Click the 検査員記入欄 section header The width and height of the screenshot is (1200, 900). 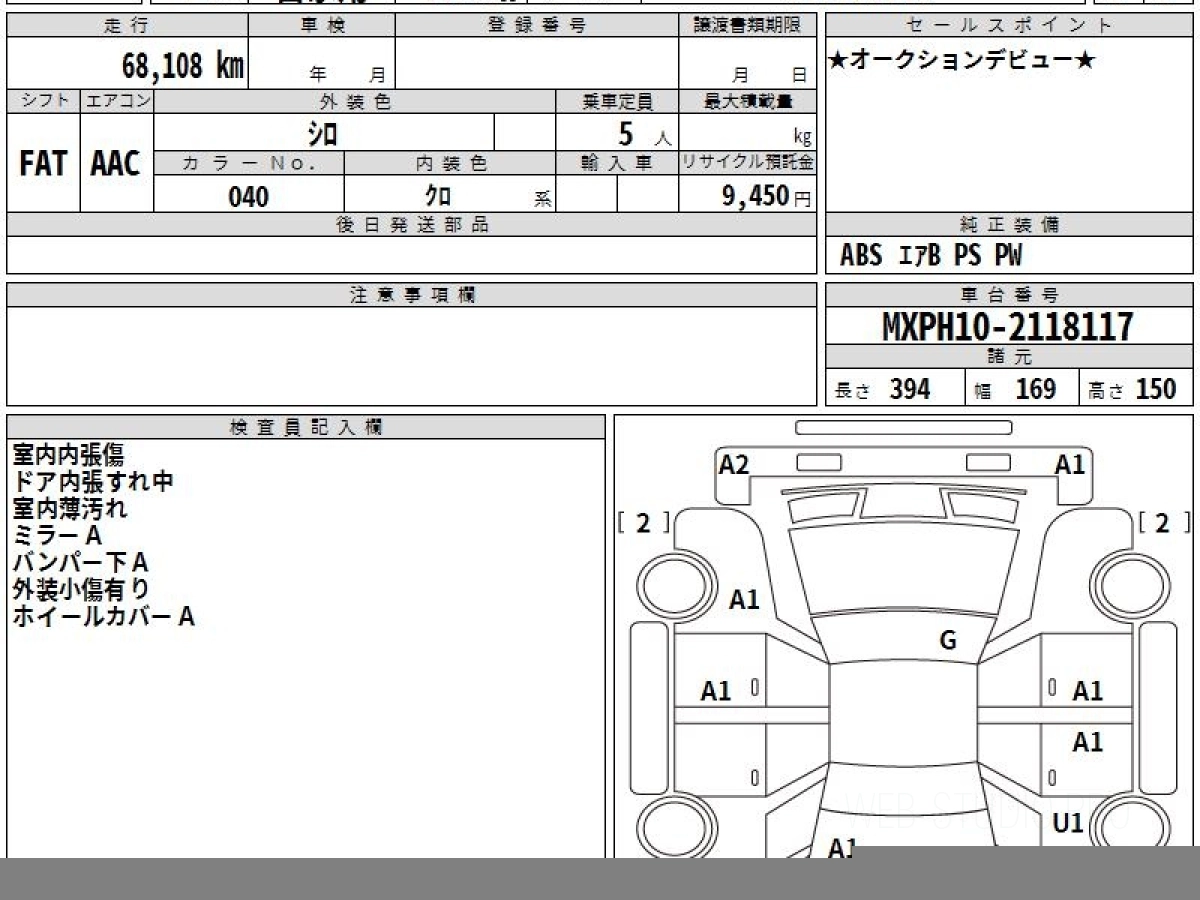(305, 427)
